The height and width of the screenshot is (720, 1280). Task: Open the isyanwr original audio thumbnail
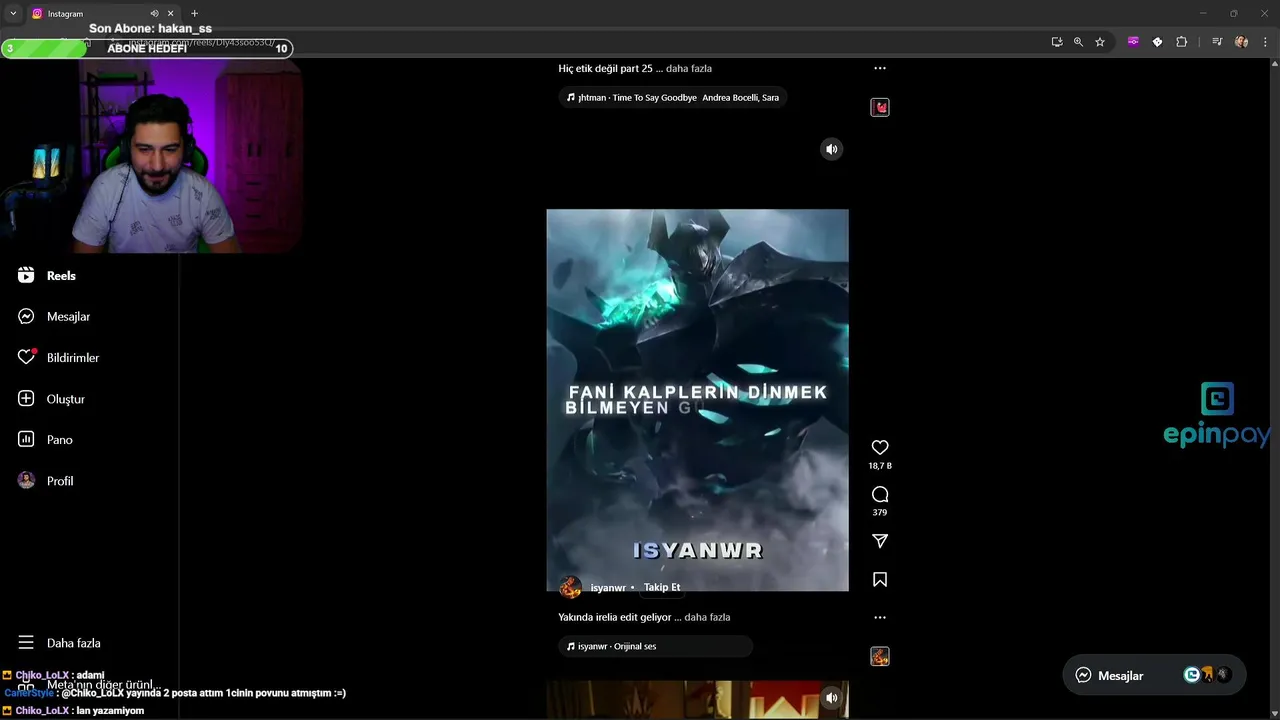880,656
